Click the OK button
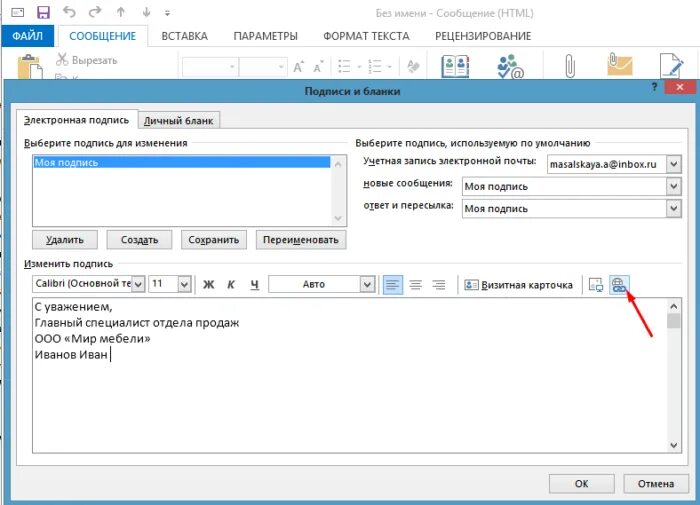The width and height of the screenshot is (700, 505). pyautogui.click(x=581, y=484)
